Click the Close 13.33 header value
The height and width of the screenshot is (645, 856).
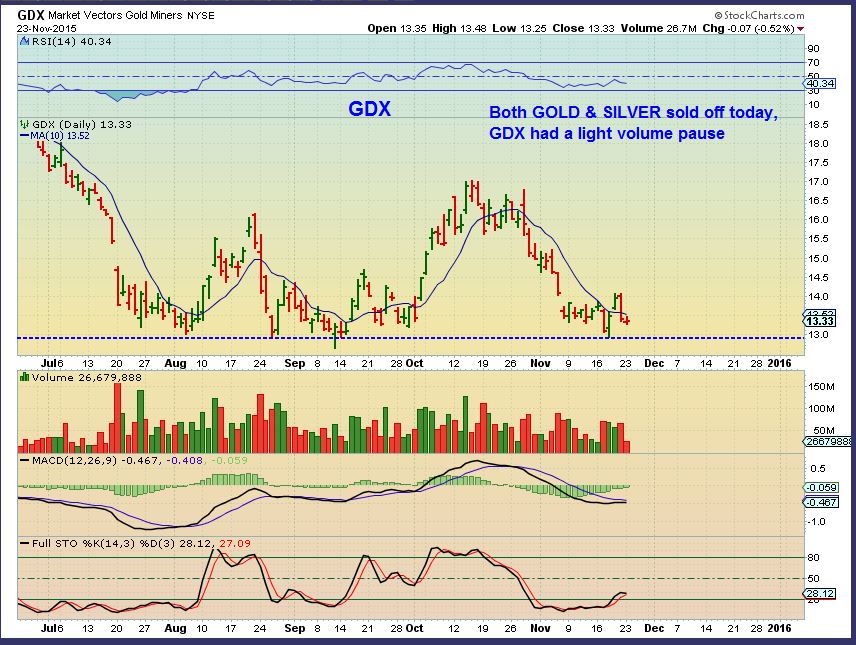[584, 28]
